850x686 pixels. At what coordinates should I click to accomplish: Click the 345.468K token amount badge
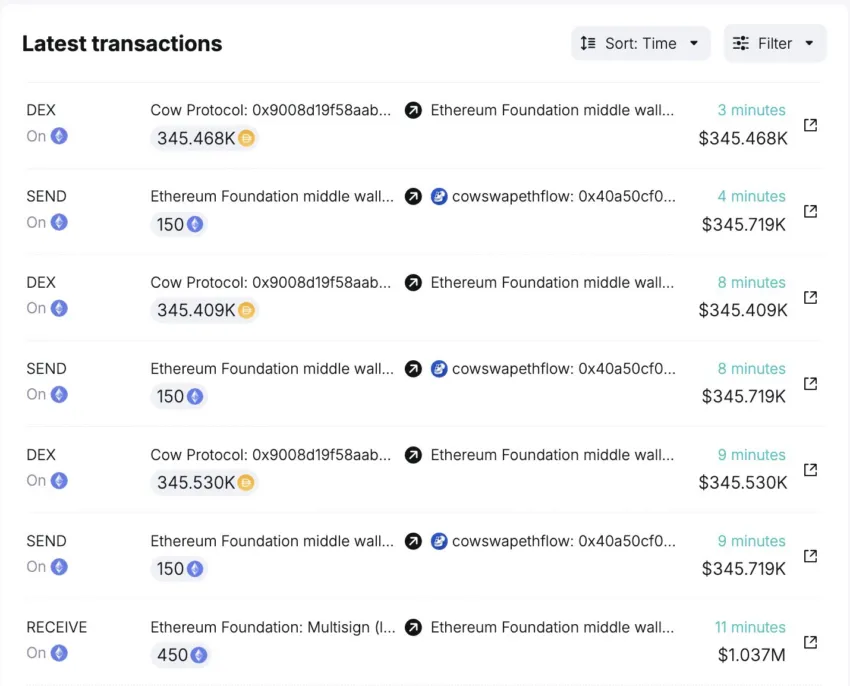(204, 139)
